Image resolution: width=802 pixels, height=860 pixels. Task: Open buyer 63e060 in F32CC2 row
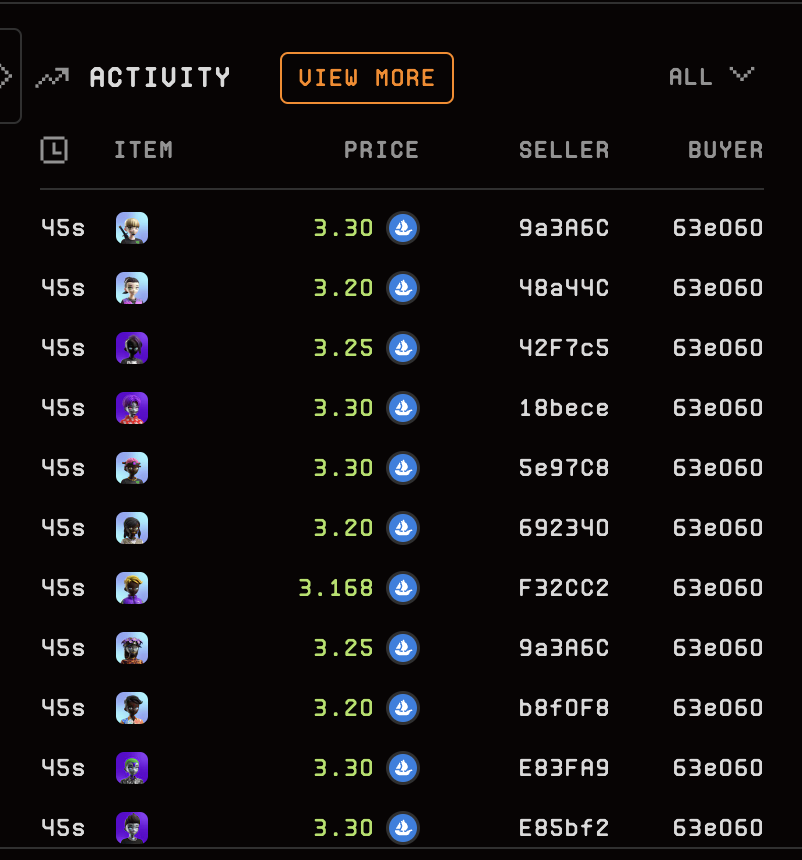point(718,588)
